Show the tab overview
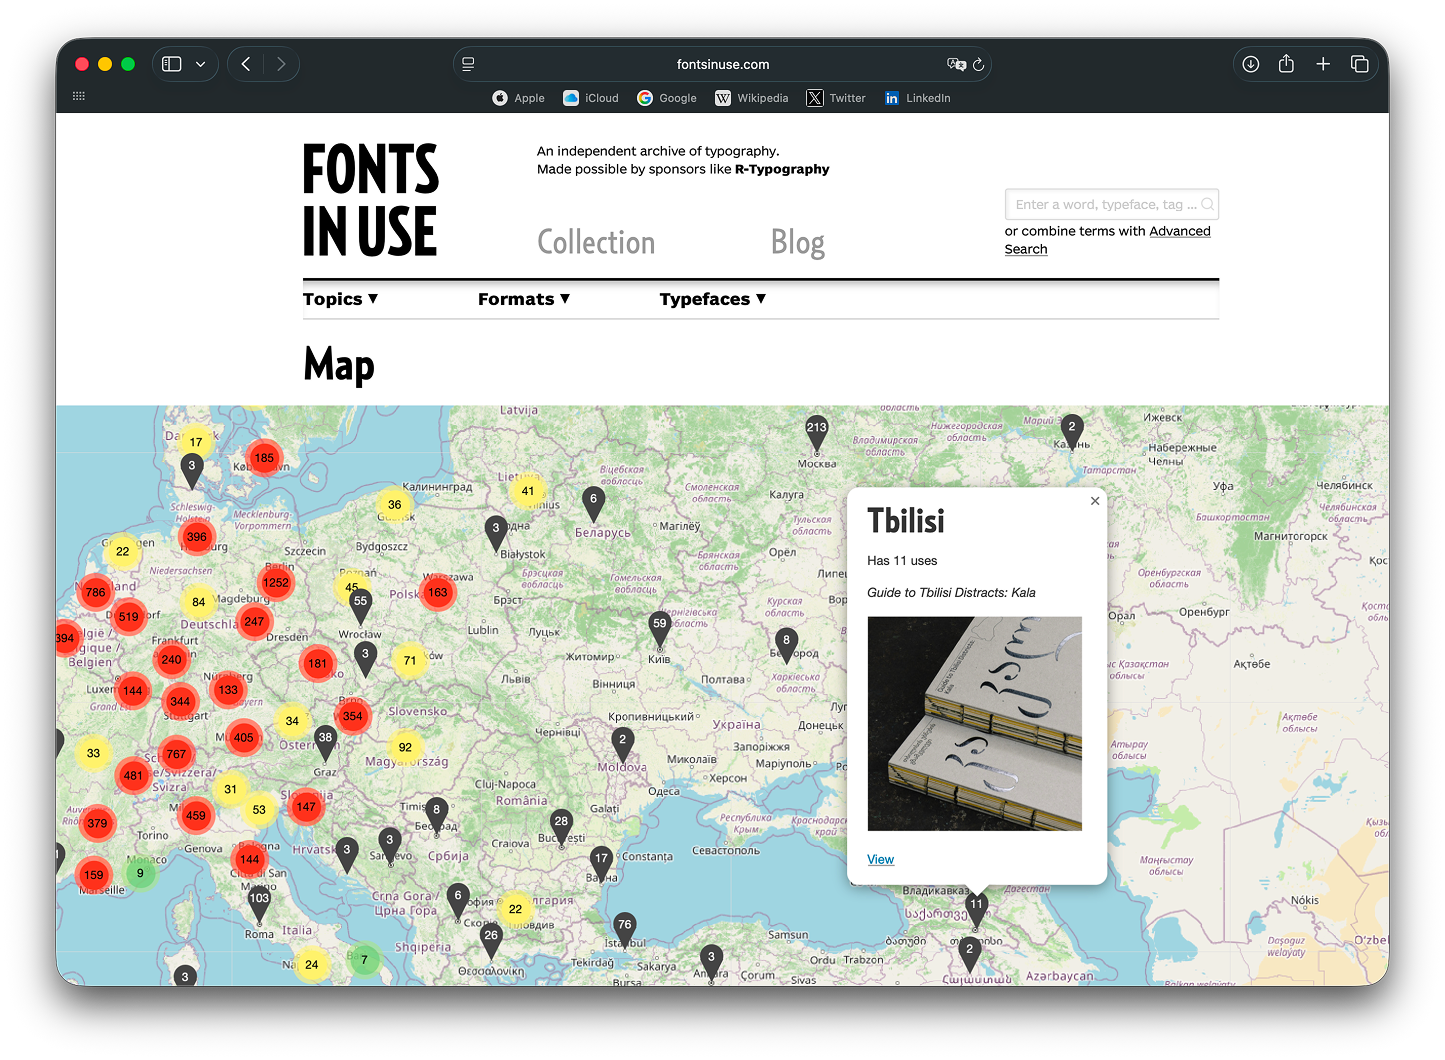 point(1359,64)
